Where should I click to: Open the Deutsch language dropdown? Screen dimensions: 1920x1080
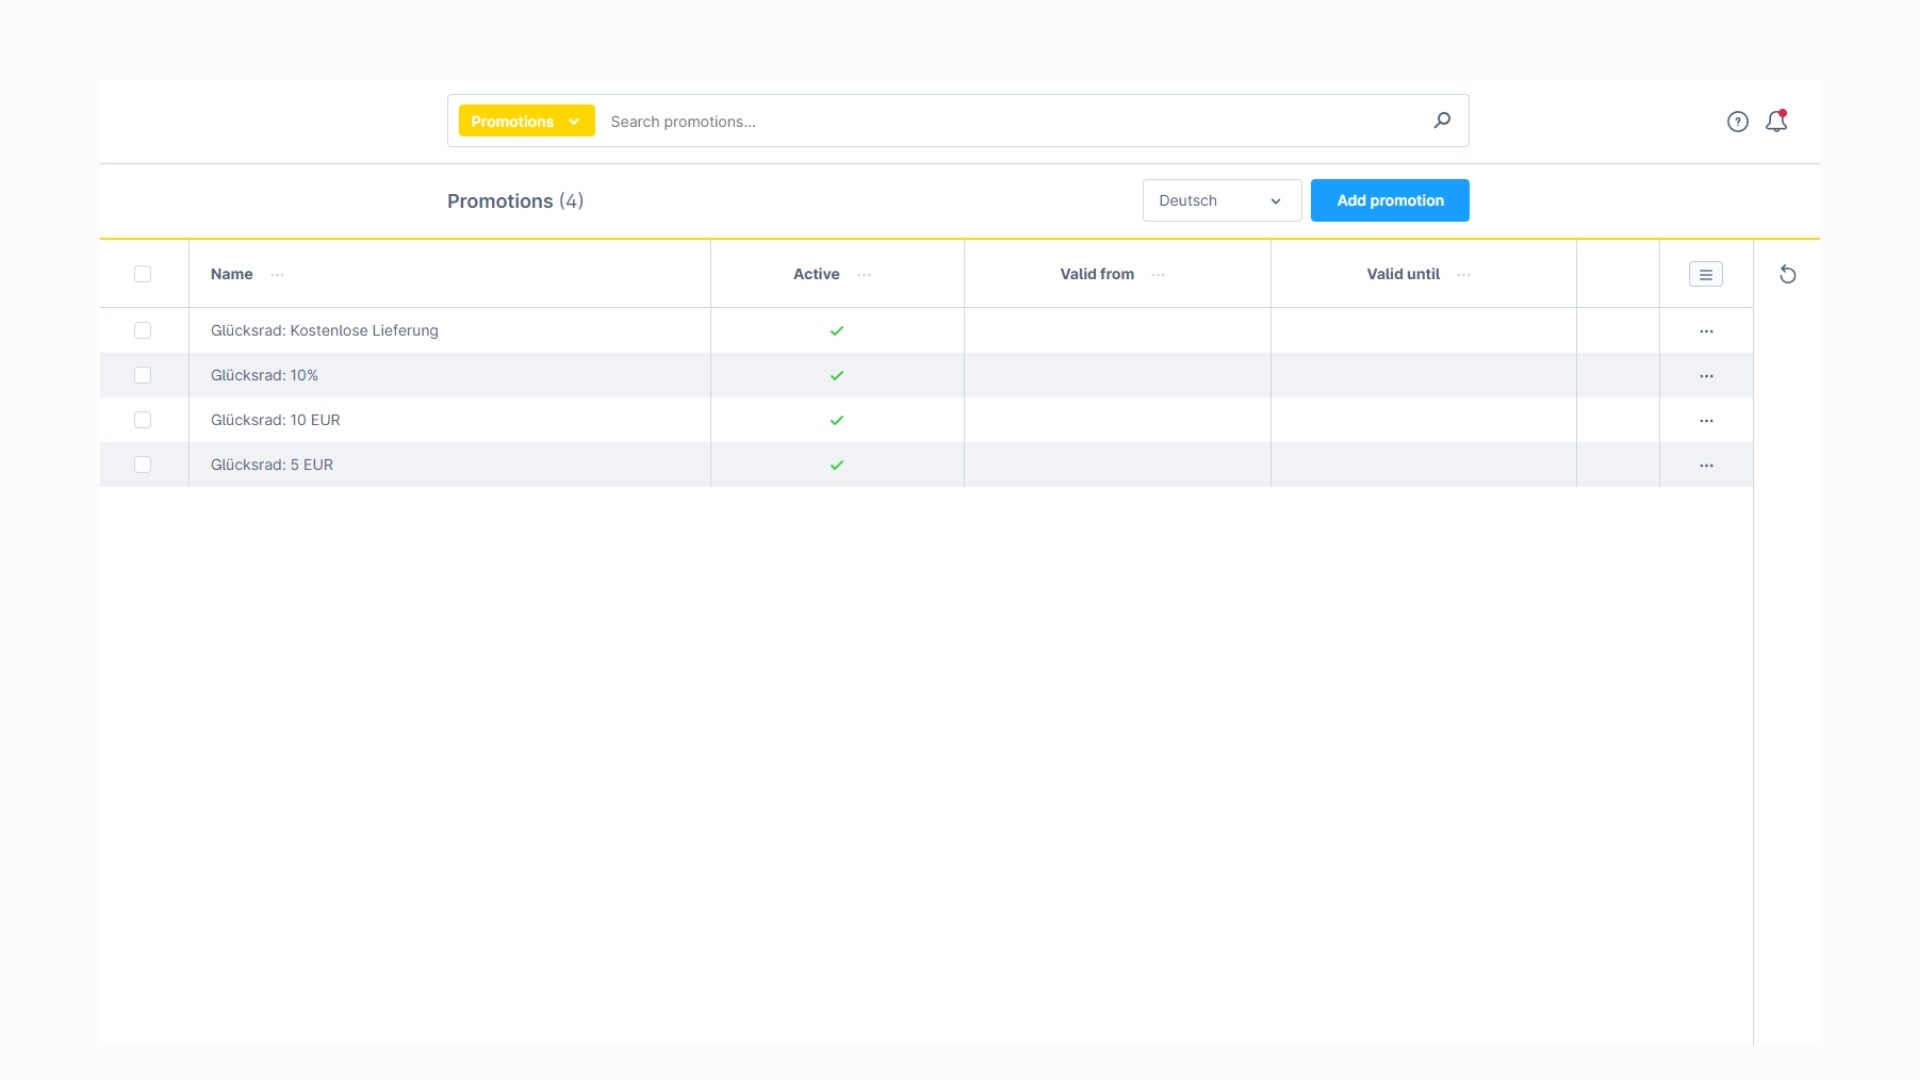(1221, 201)
